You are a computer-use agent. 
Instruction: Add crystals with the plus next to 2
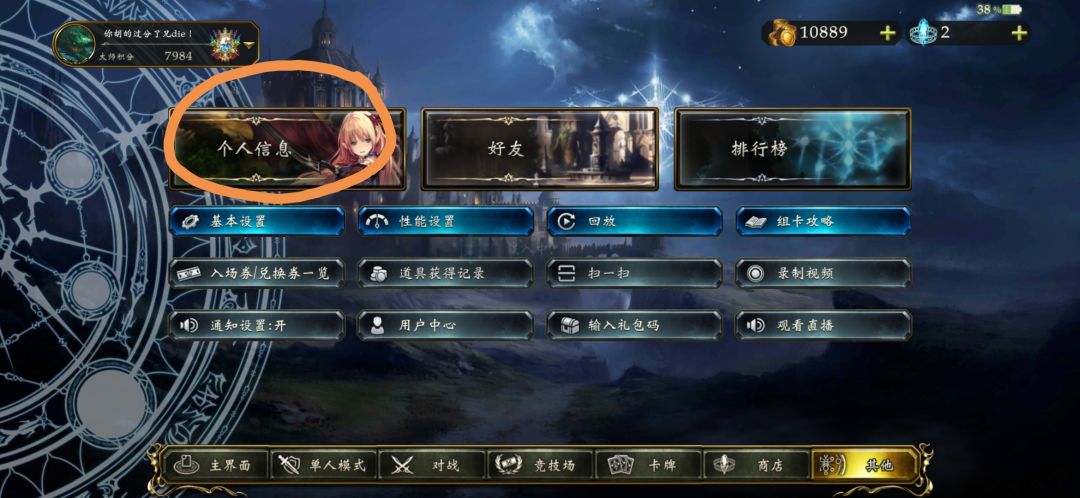(1018, 33)
